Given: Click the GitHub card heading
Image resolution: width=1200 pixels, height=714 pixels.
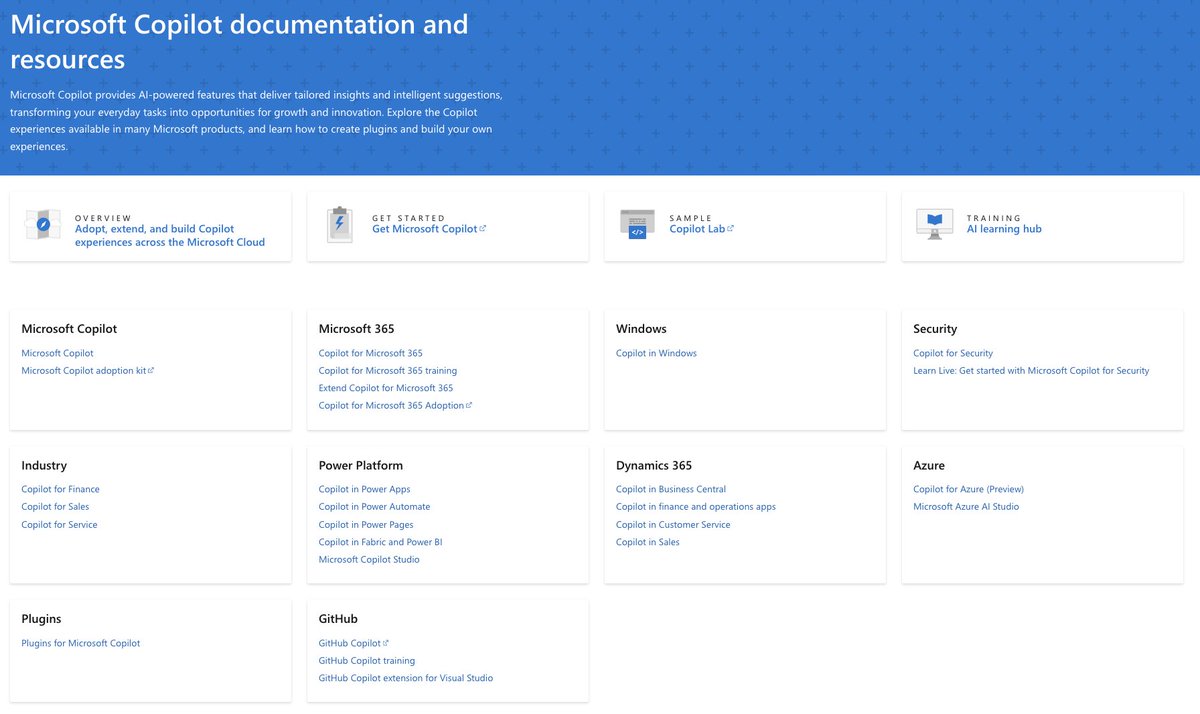Looking at the screenshot, I should click(338, 619).
